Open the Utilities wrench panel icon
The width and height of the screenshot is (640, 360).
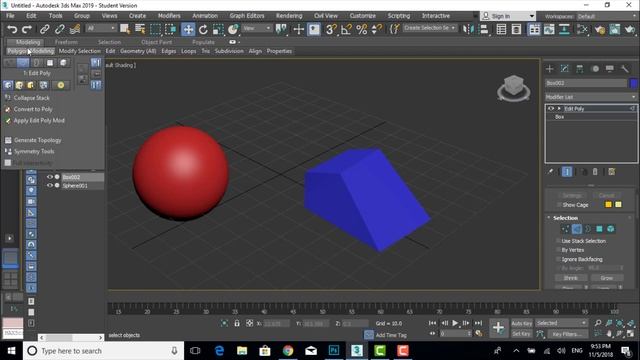tap(625, 69)
